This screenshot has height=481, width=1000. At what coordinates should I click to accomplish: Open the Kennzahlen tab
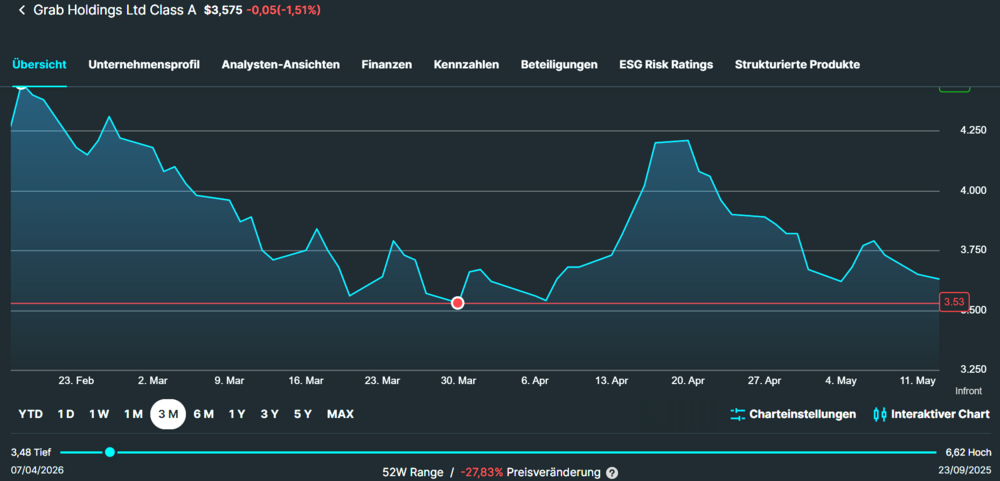point(466,64)
